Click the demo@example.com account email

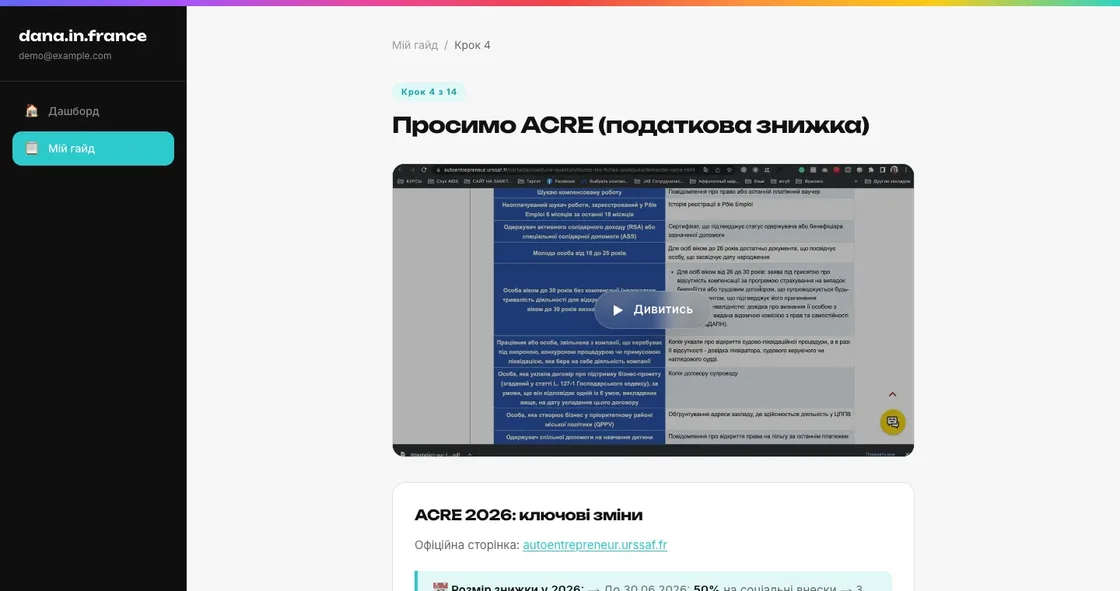click(65, 56)
